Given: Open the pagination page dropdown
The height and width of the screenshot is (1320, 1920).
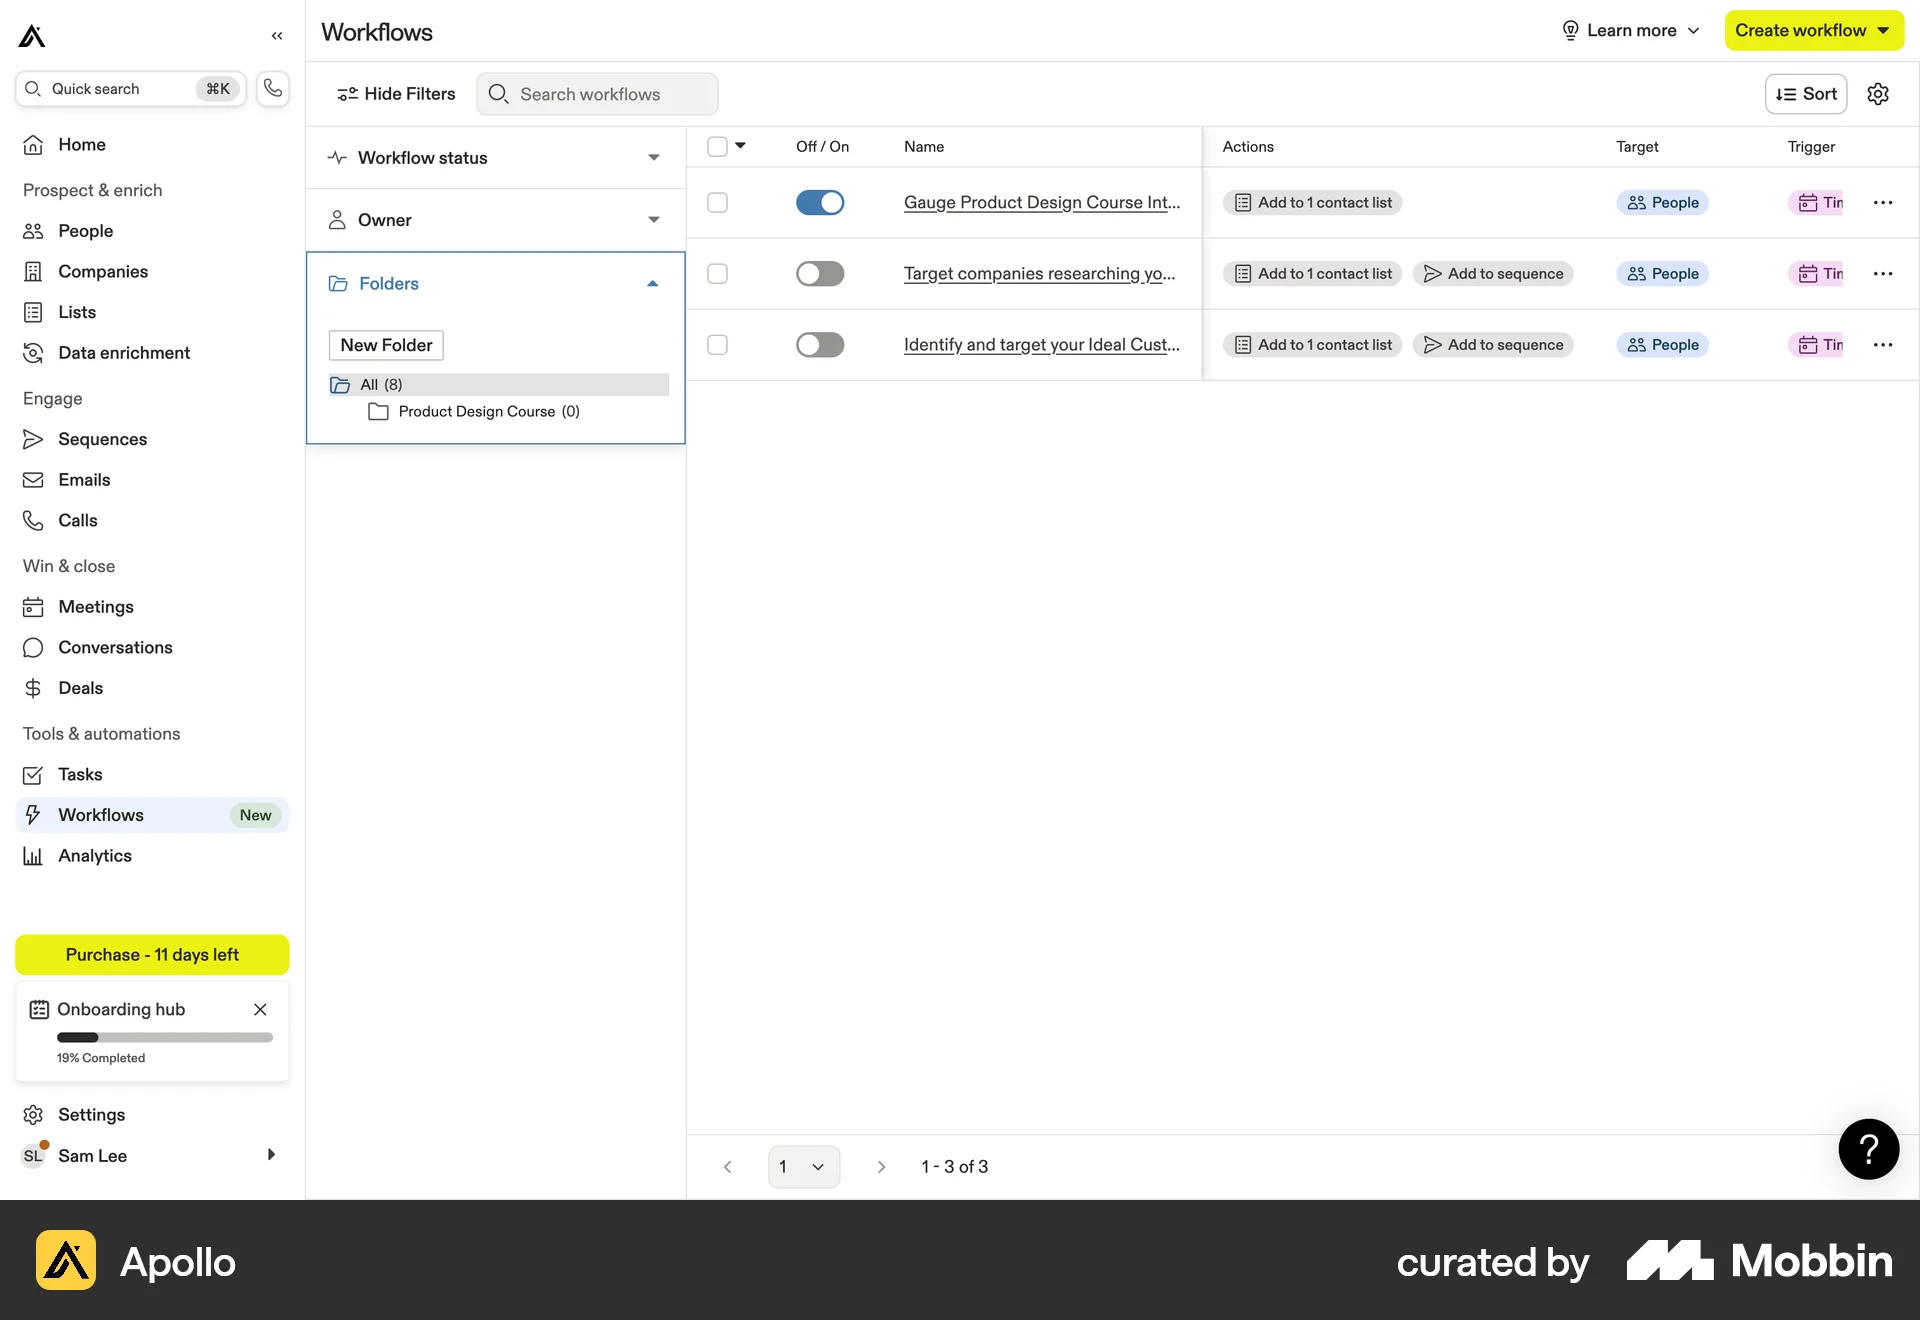Looking at the screenshot, I should pos(804,1166).
